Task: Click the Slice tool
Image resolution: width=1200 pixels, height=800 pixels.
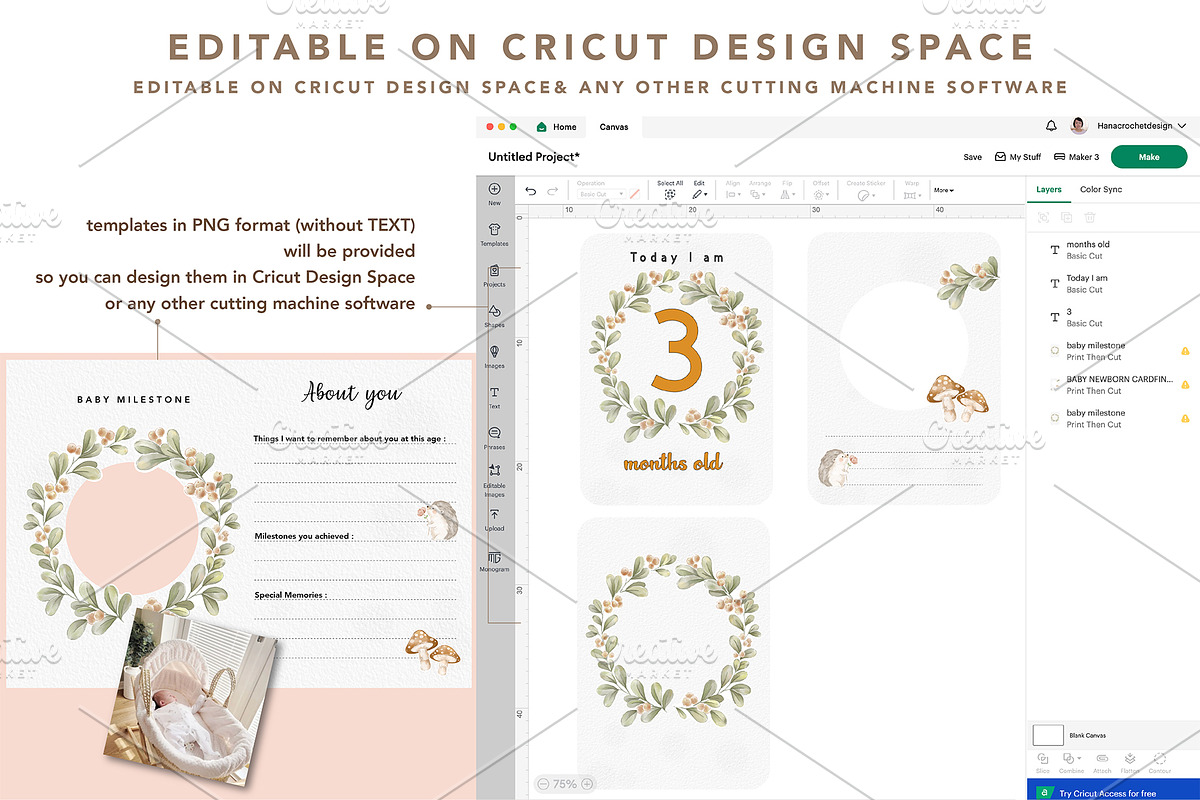Action: [x=1043, y=763]
